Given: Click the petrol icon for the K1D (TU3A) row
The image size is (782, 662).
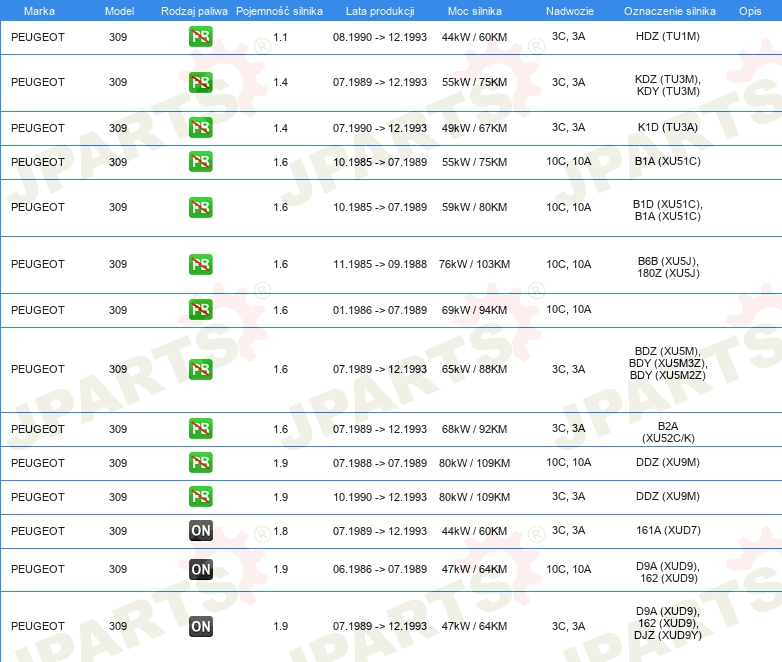Looking at the screenshot, I should 200,128.
